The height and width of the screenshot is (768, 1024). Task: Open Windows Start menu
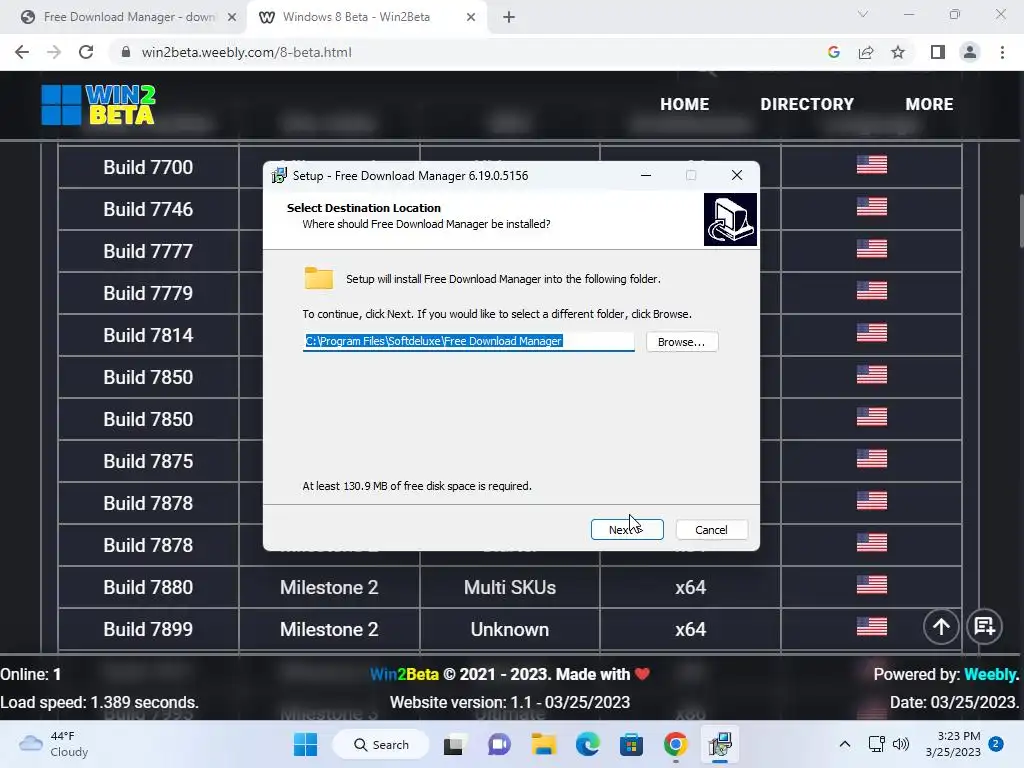(x=305, y=744)
